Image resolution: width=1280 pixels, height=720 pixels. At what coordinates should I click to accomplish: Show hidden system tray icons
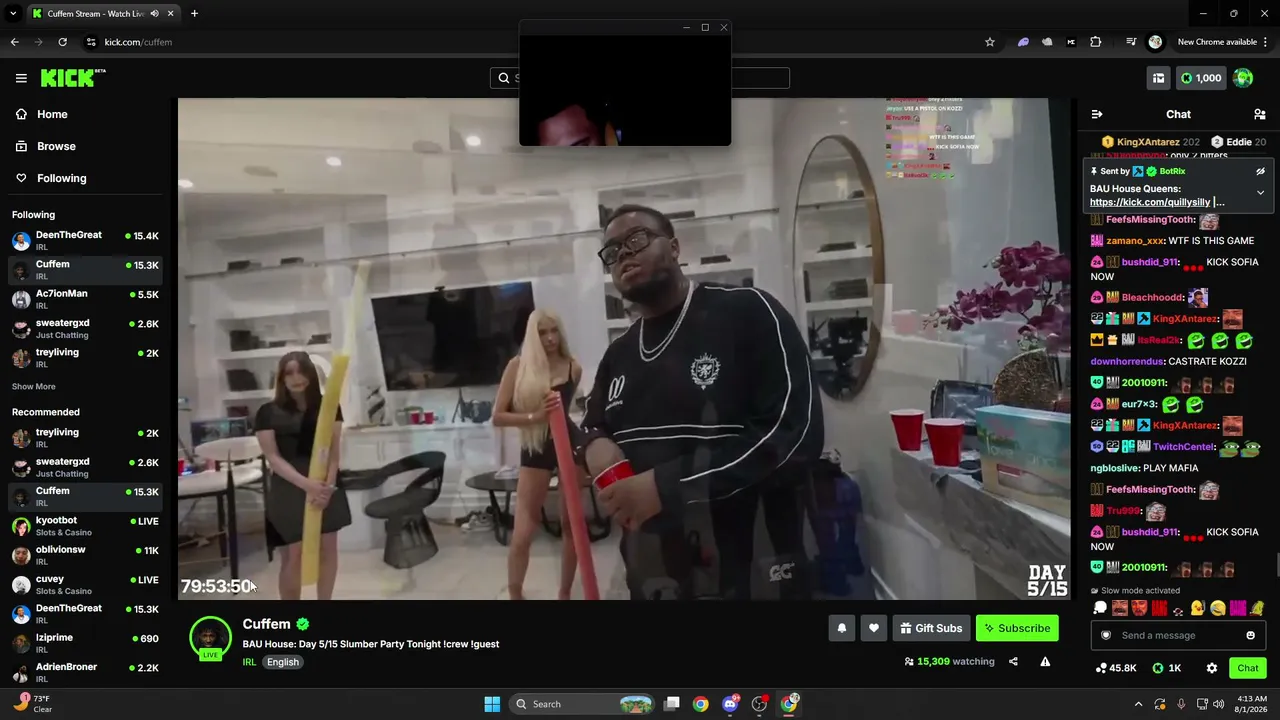(1138, 704)
